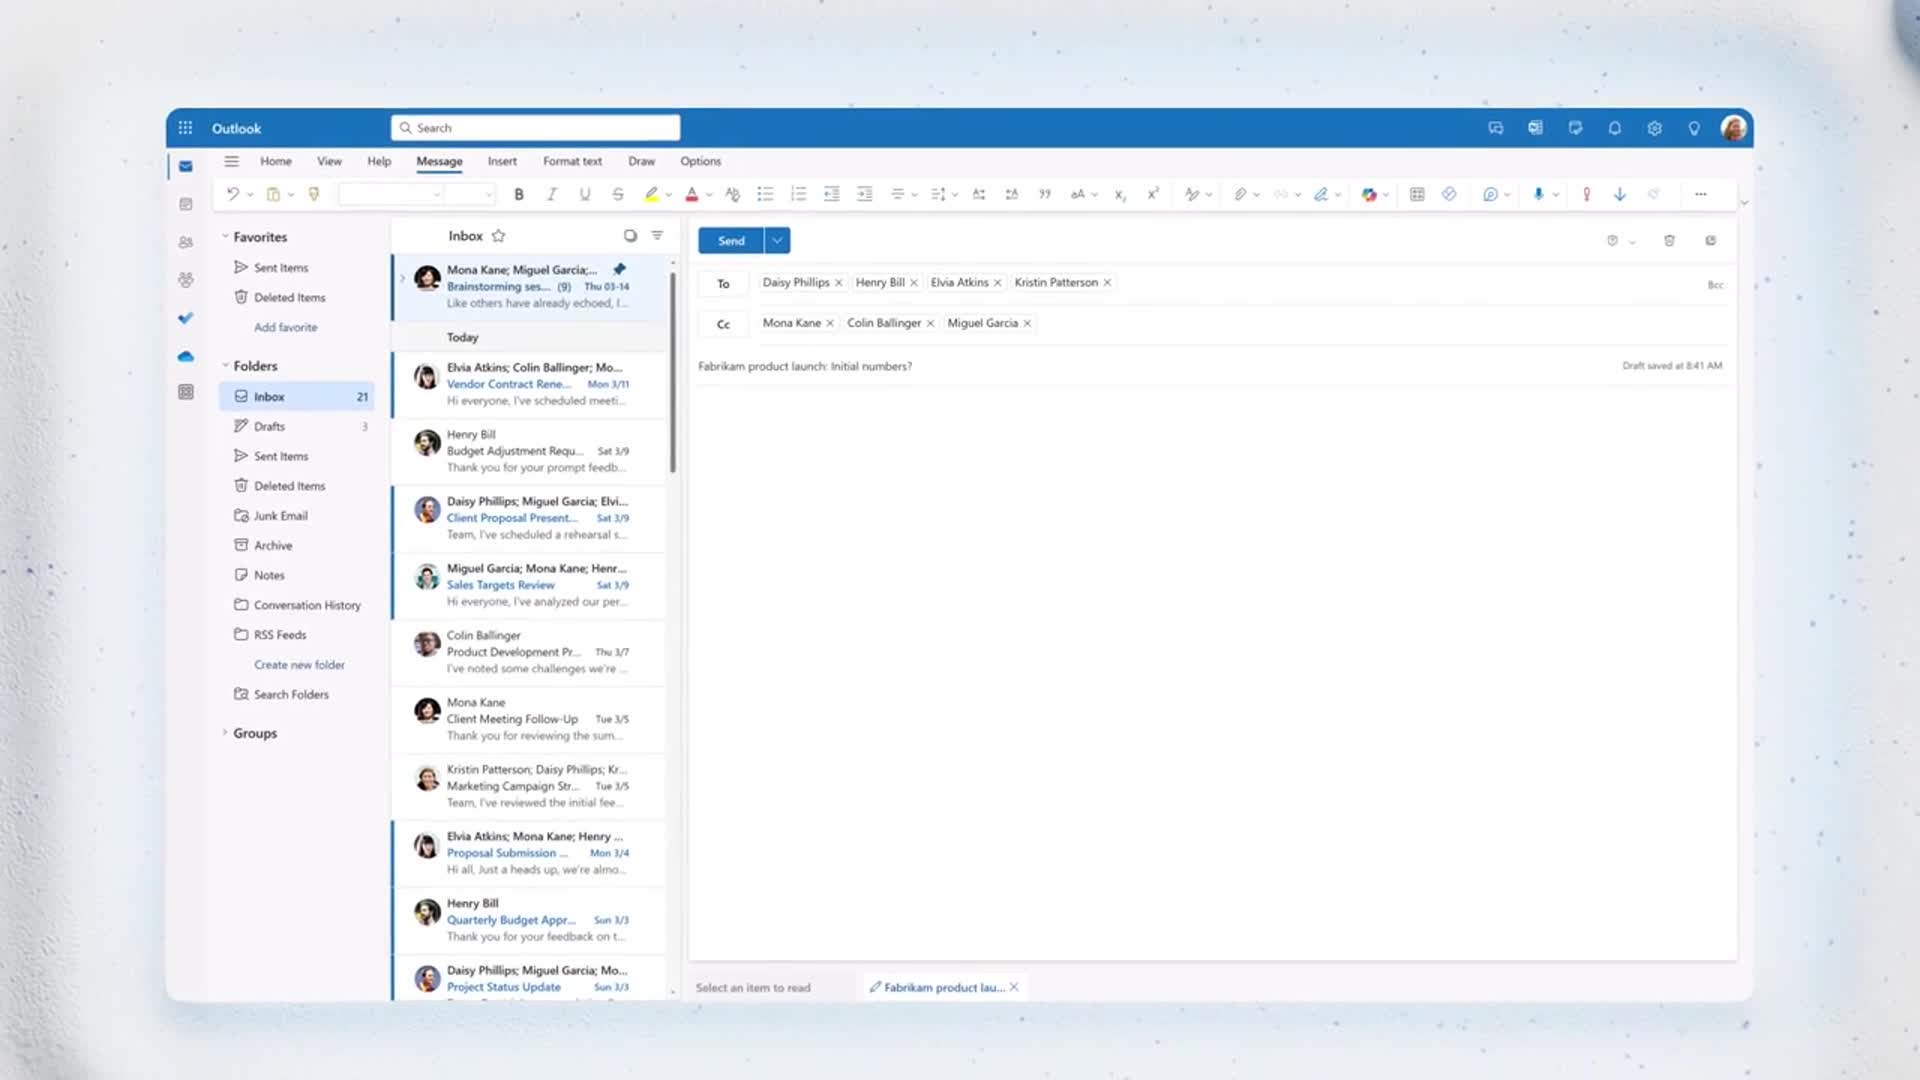Open notifications bell icon
The height and width of the screenshot is (1080, 1920).
point(1615,128)
